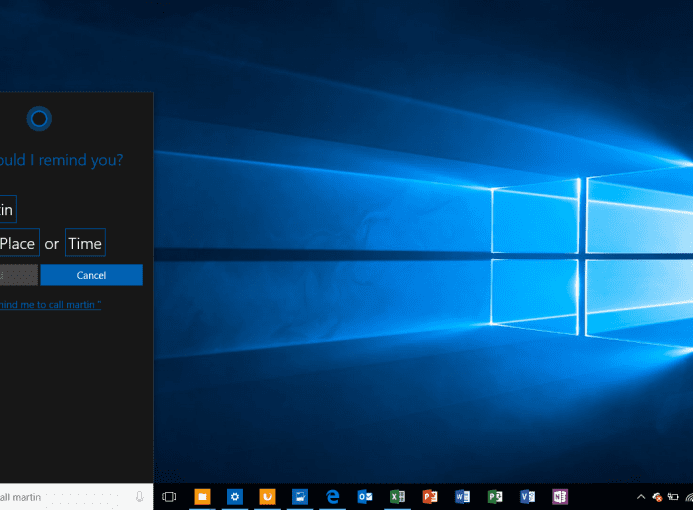The height and width of the screenshot is (510, 693).
Task: Click the tray icon with red X
Action: click(x=657, y=497)
